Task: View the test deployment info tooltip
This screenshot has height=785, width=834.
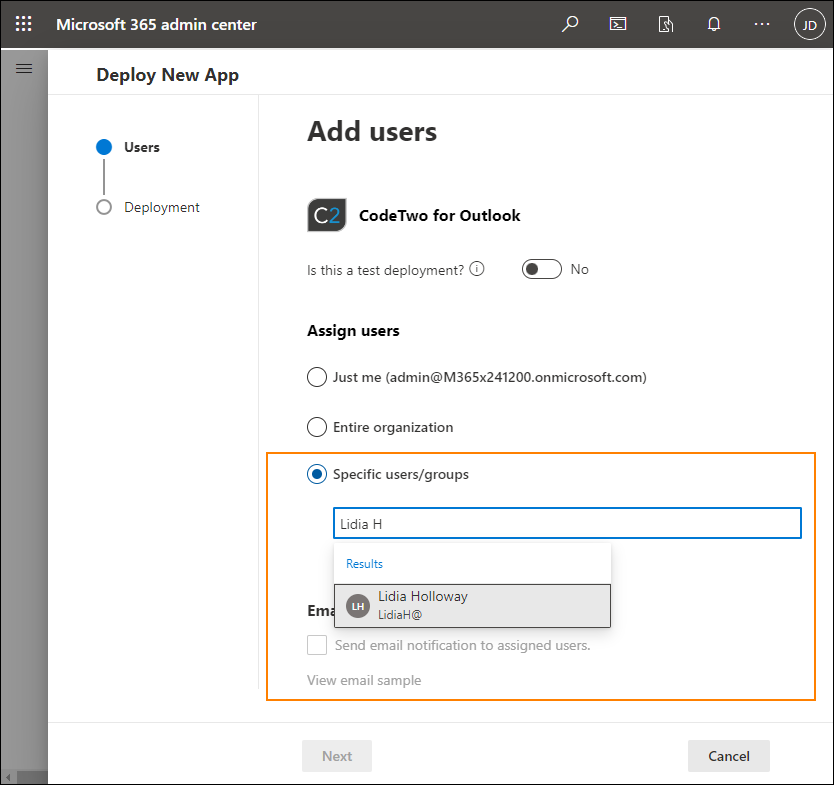Action: point(477,268)
